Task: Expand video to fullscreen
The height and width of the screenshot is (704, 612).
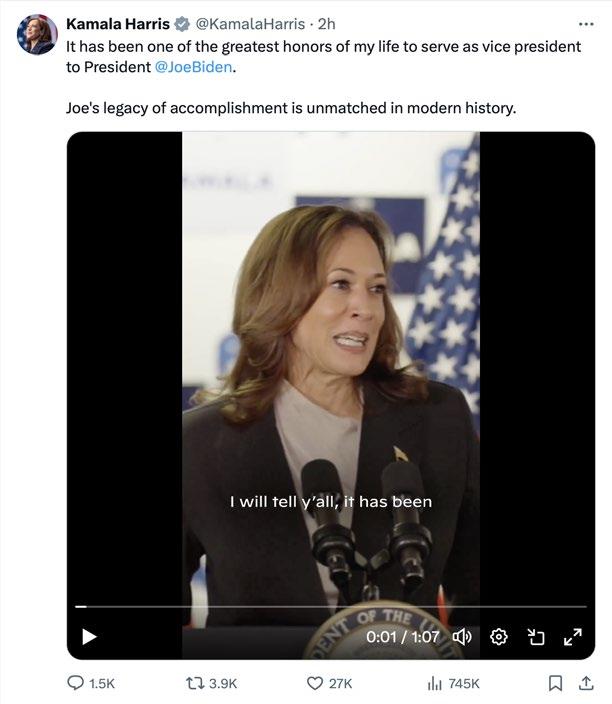Action: [572, 636]
